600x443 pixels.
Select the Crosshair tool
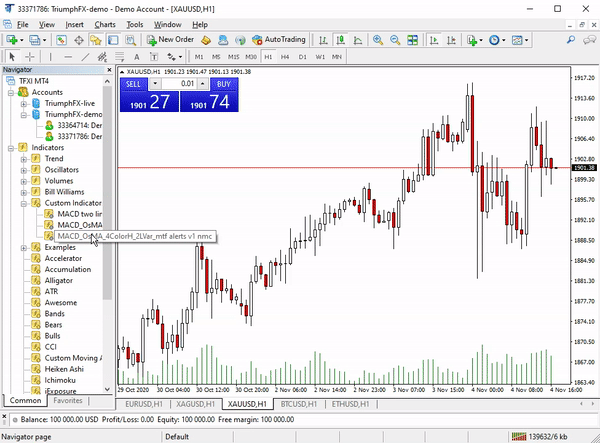point(29,57)
